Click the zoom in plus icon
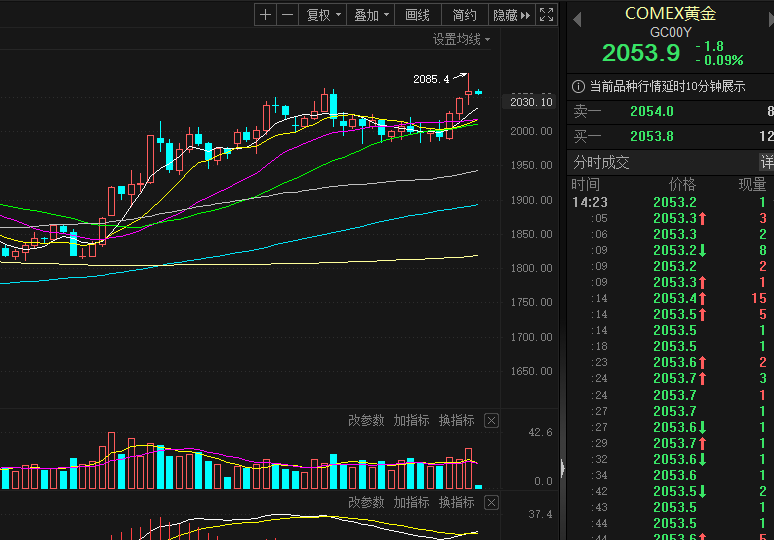The image size is (774, 540). click(x=265, y=15)
